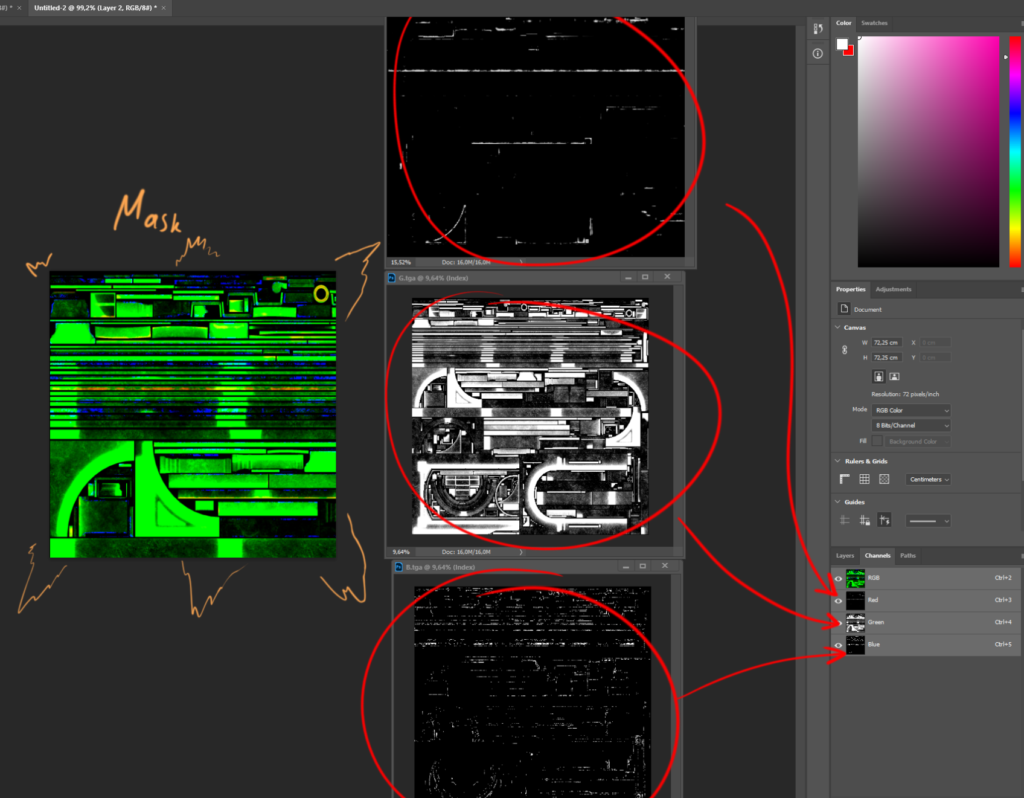The height and width of the screenshot is (798, 1024).
Task: Open the Centimeters unit dropdown
Action: pos(928,479)
